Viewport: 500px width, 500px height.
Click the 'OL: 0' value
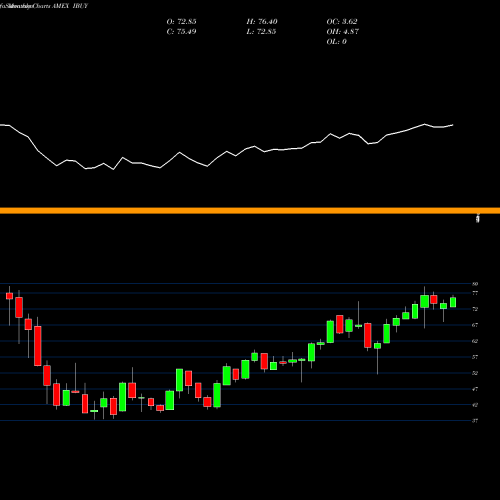pos(336,42)
